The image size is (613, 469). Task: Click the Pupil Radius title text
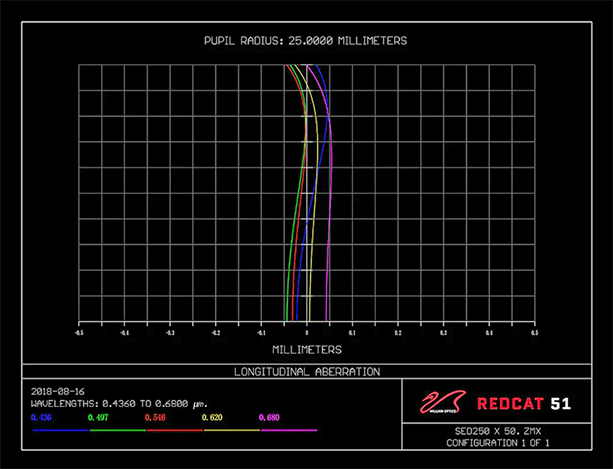point(306,41)
